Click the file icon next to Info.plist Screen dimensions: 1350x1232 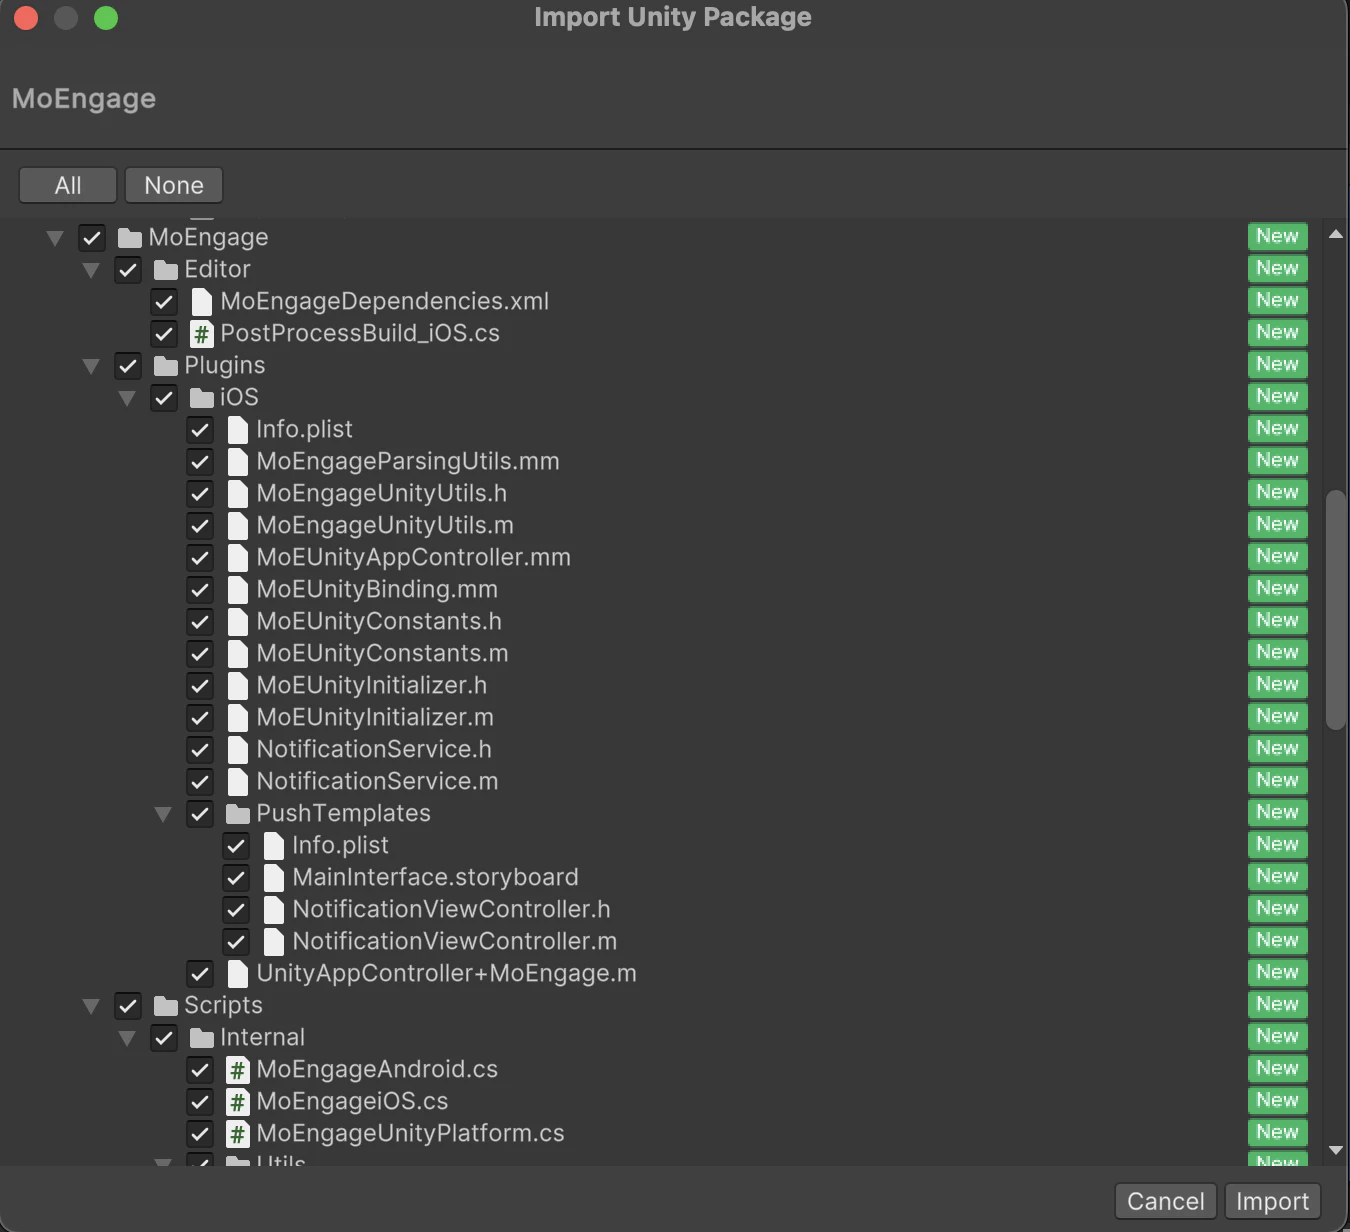coord(237,429)
